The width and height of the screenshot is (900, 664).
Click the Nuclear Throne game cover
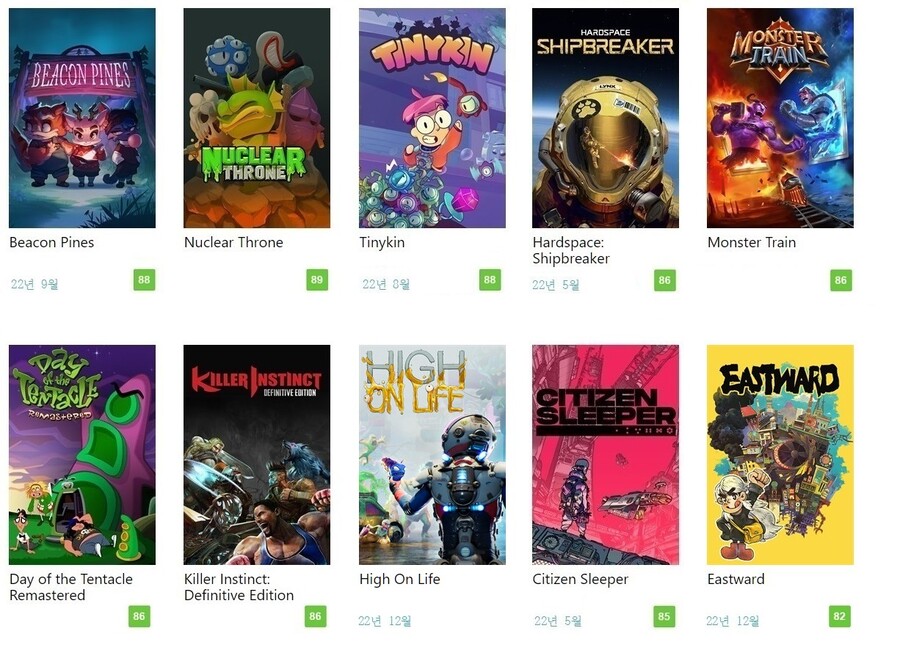click(x=257, y=118)
